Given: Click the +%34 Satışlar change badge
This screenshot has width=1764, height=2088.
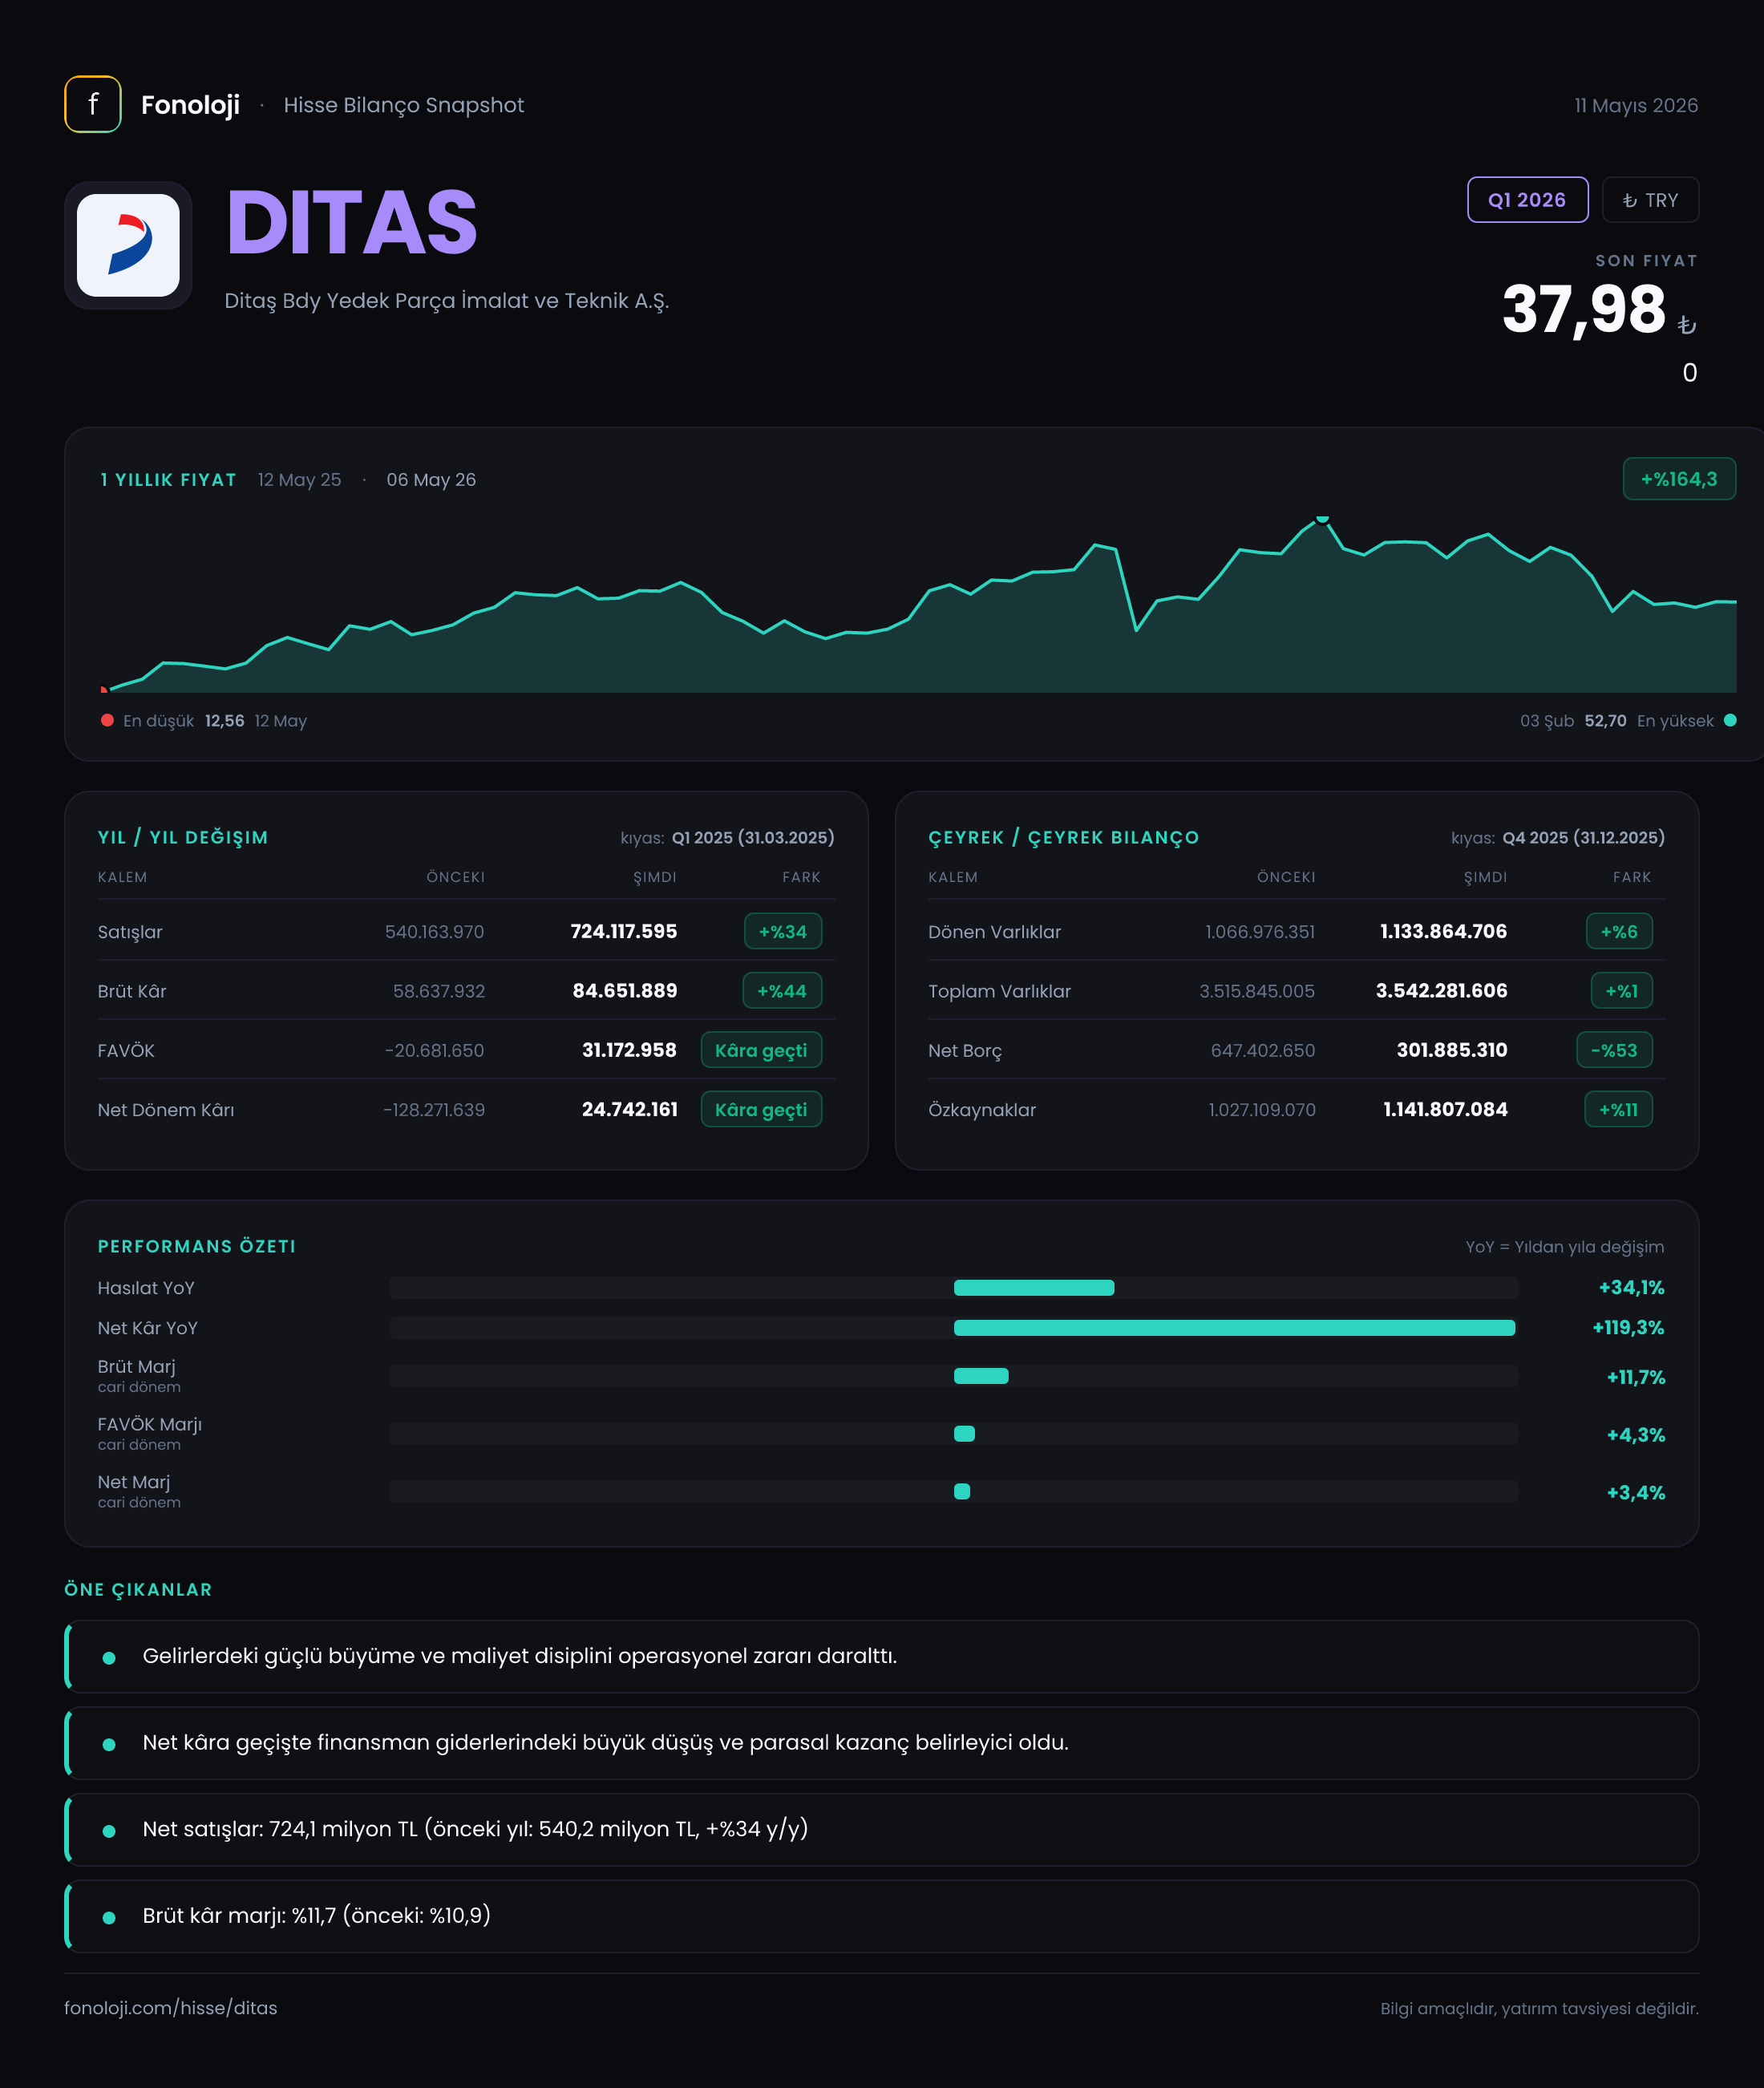Looking at the screenshot, I should click(x=782, y=931).
